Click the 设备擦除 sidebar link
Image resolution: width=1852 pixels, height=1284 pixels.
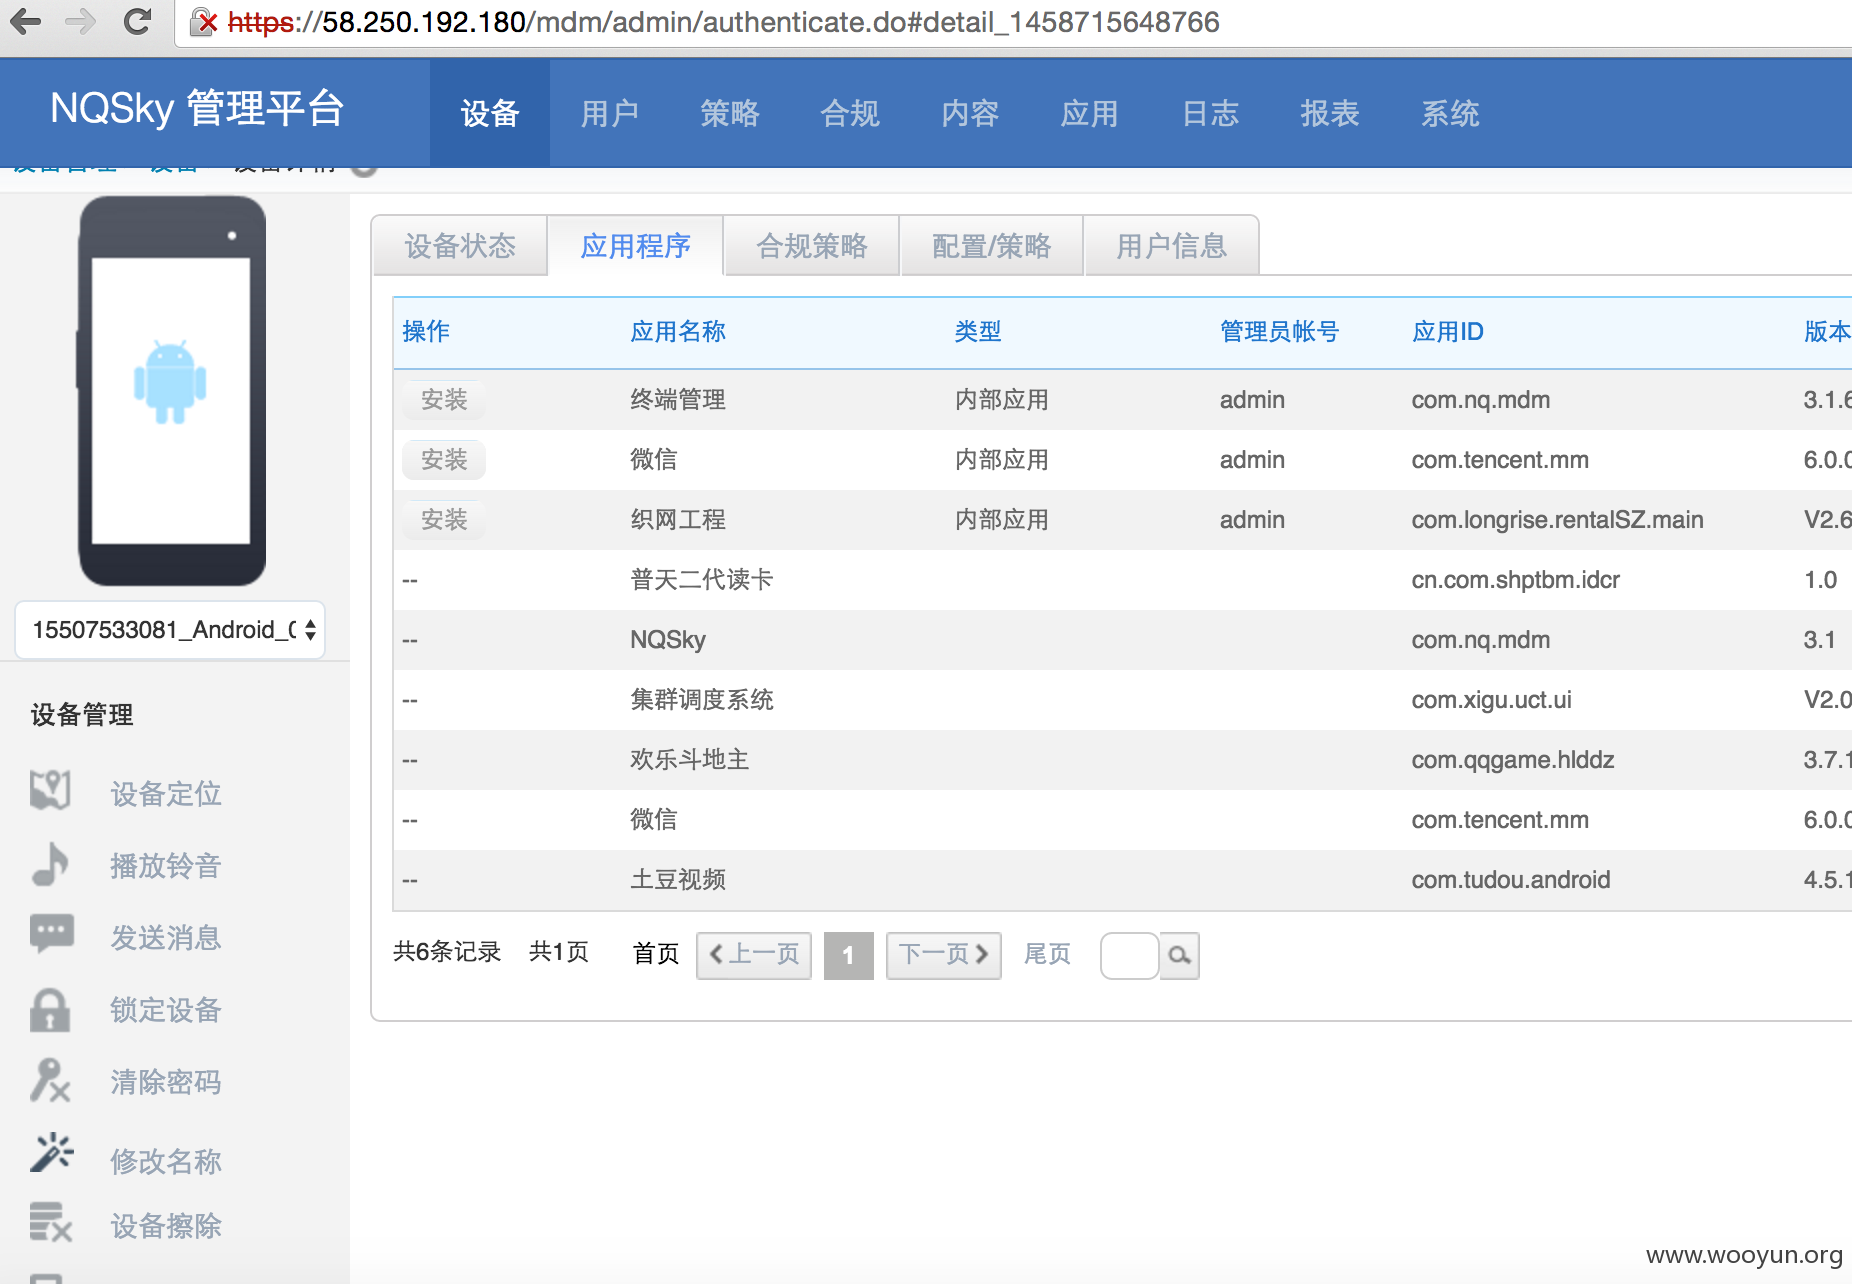[x=166, y=1226]
